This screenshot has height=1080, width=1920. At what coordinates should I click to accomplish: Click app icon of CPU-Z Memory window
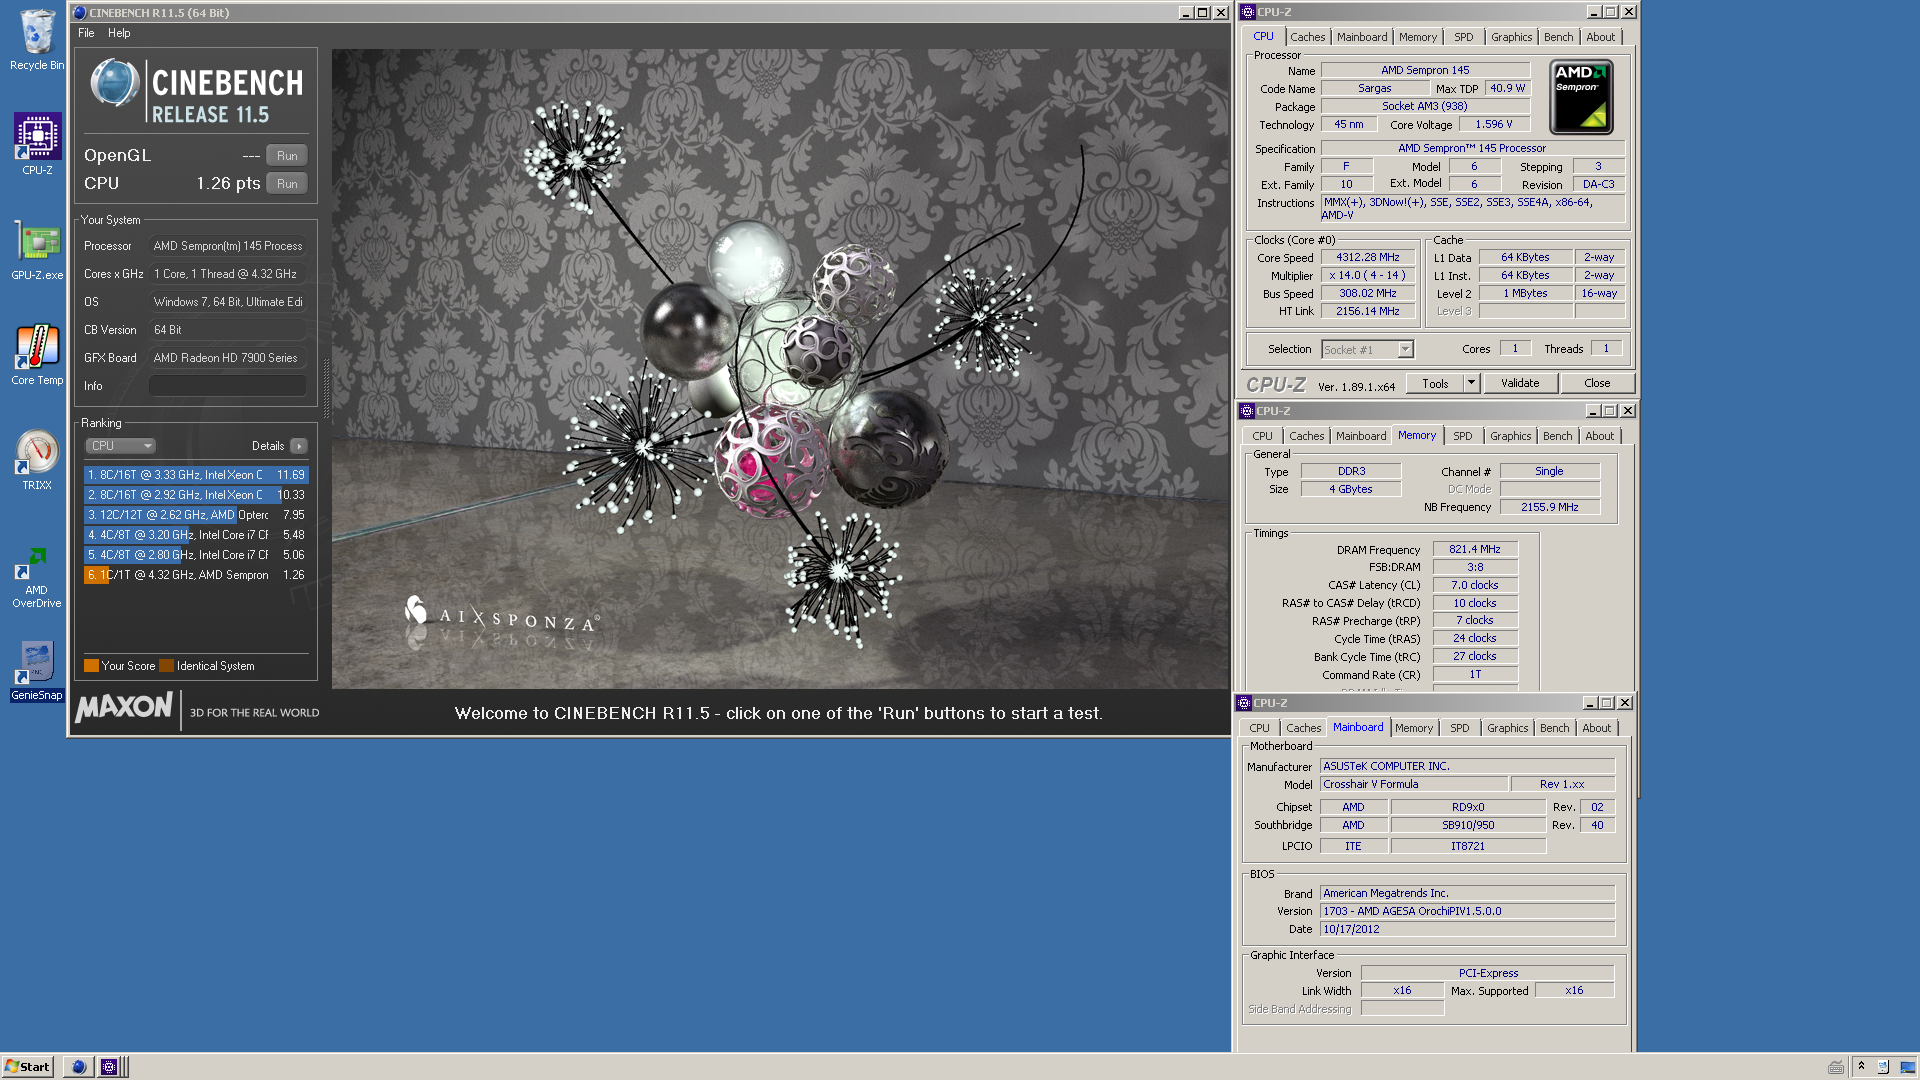point(1246,411)
